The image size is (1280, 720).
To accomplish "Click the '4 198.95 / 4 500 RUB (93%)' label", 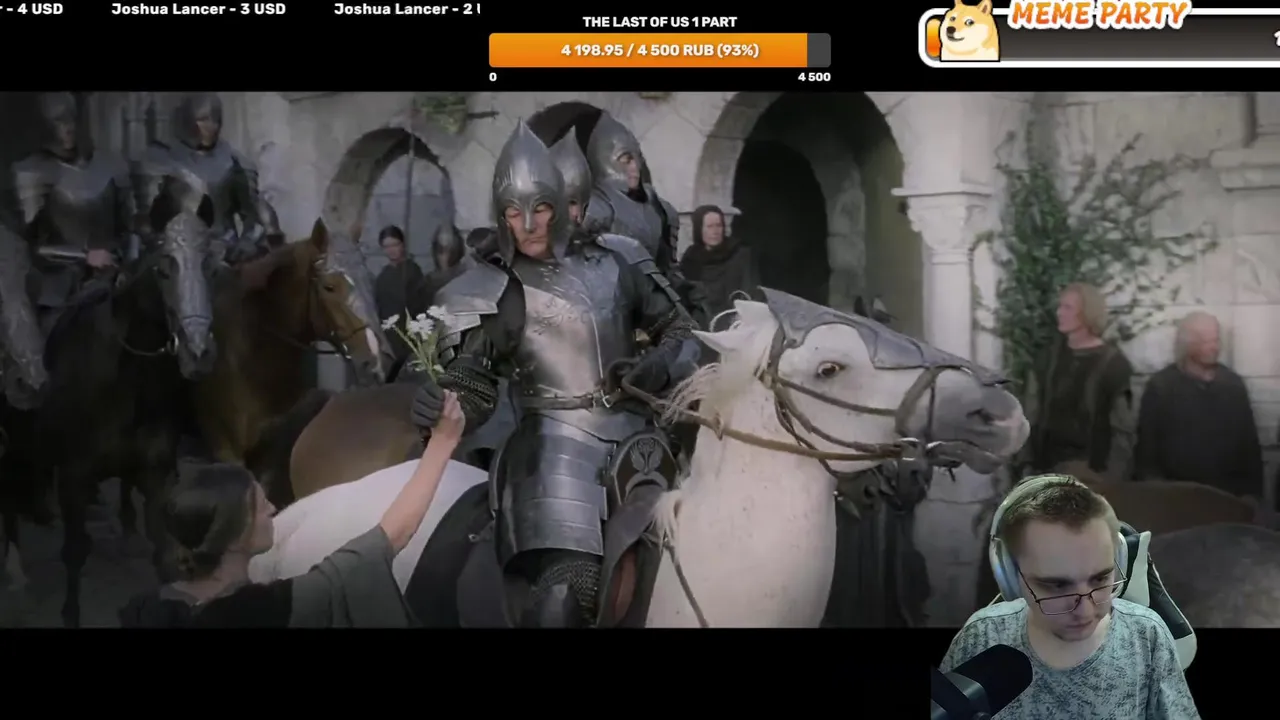I will point(660,50).
